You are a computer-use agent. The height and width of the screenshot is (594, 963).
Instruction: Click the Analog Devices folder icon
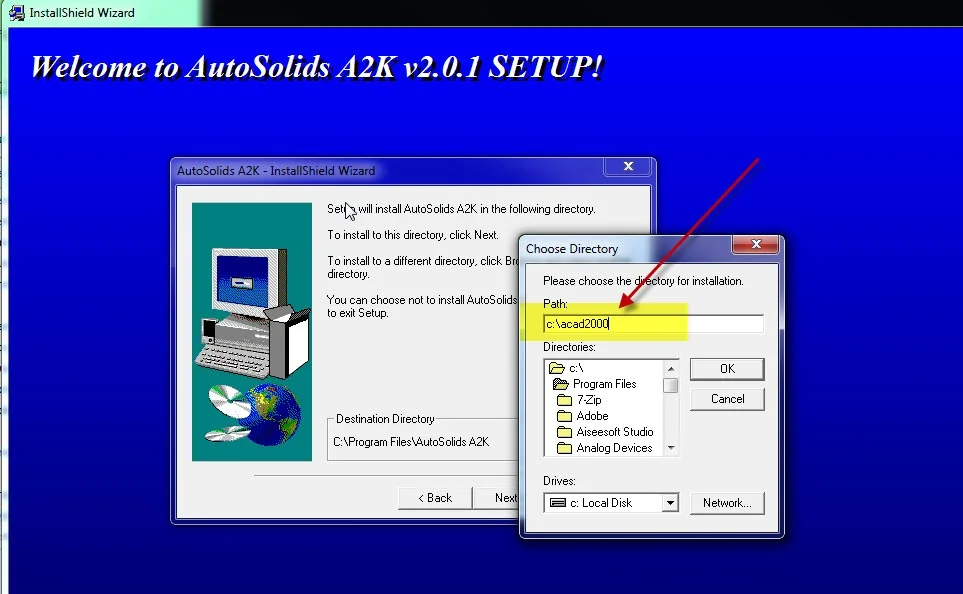(564, 448)
